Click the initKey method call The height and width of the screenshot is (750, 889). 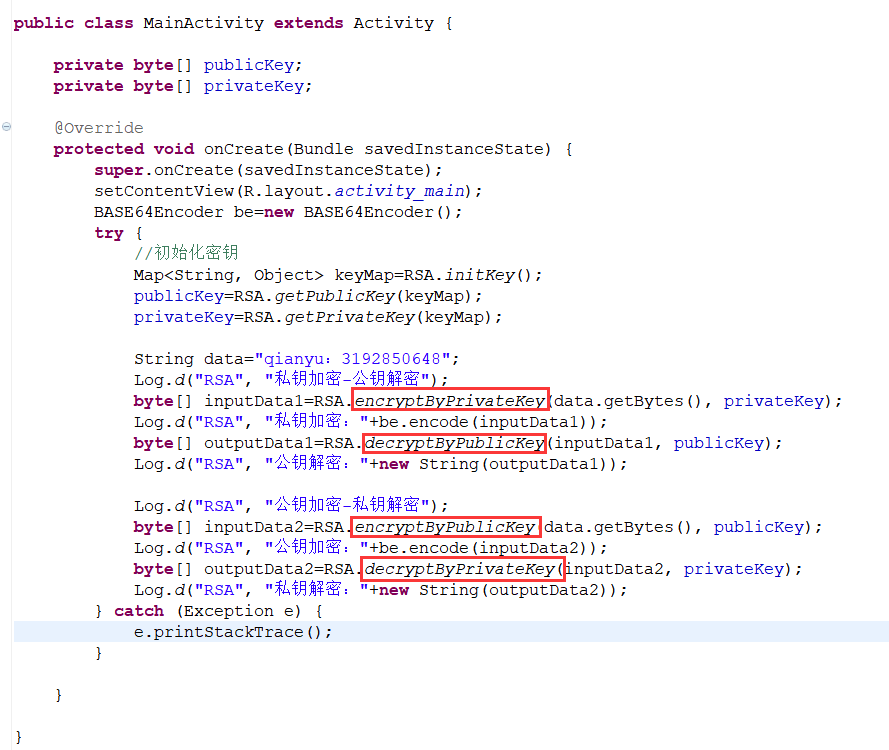[x=479, y=276]
